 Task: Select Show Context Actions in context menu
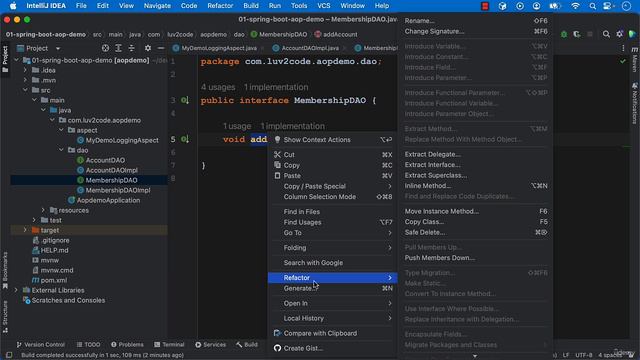[333, 140]
